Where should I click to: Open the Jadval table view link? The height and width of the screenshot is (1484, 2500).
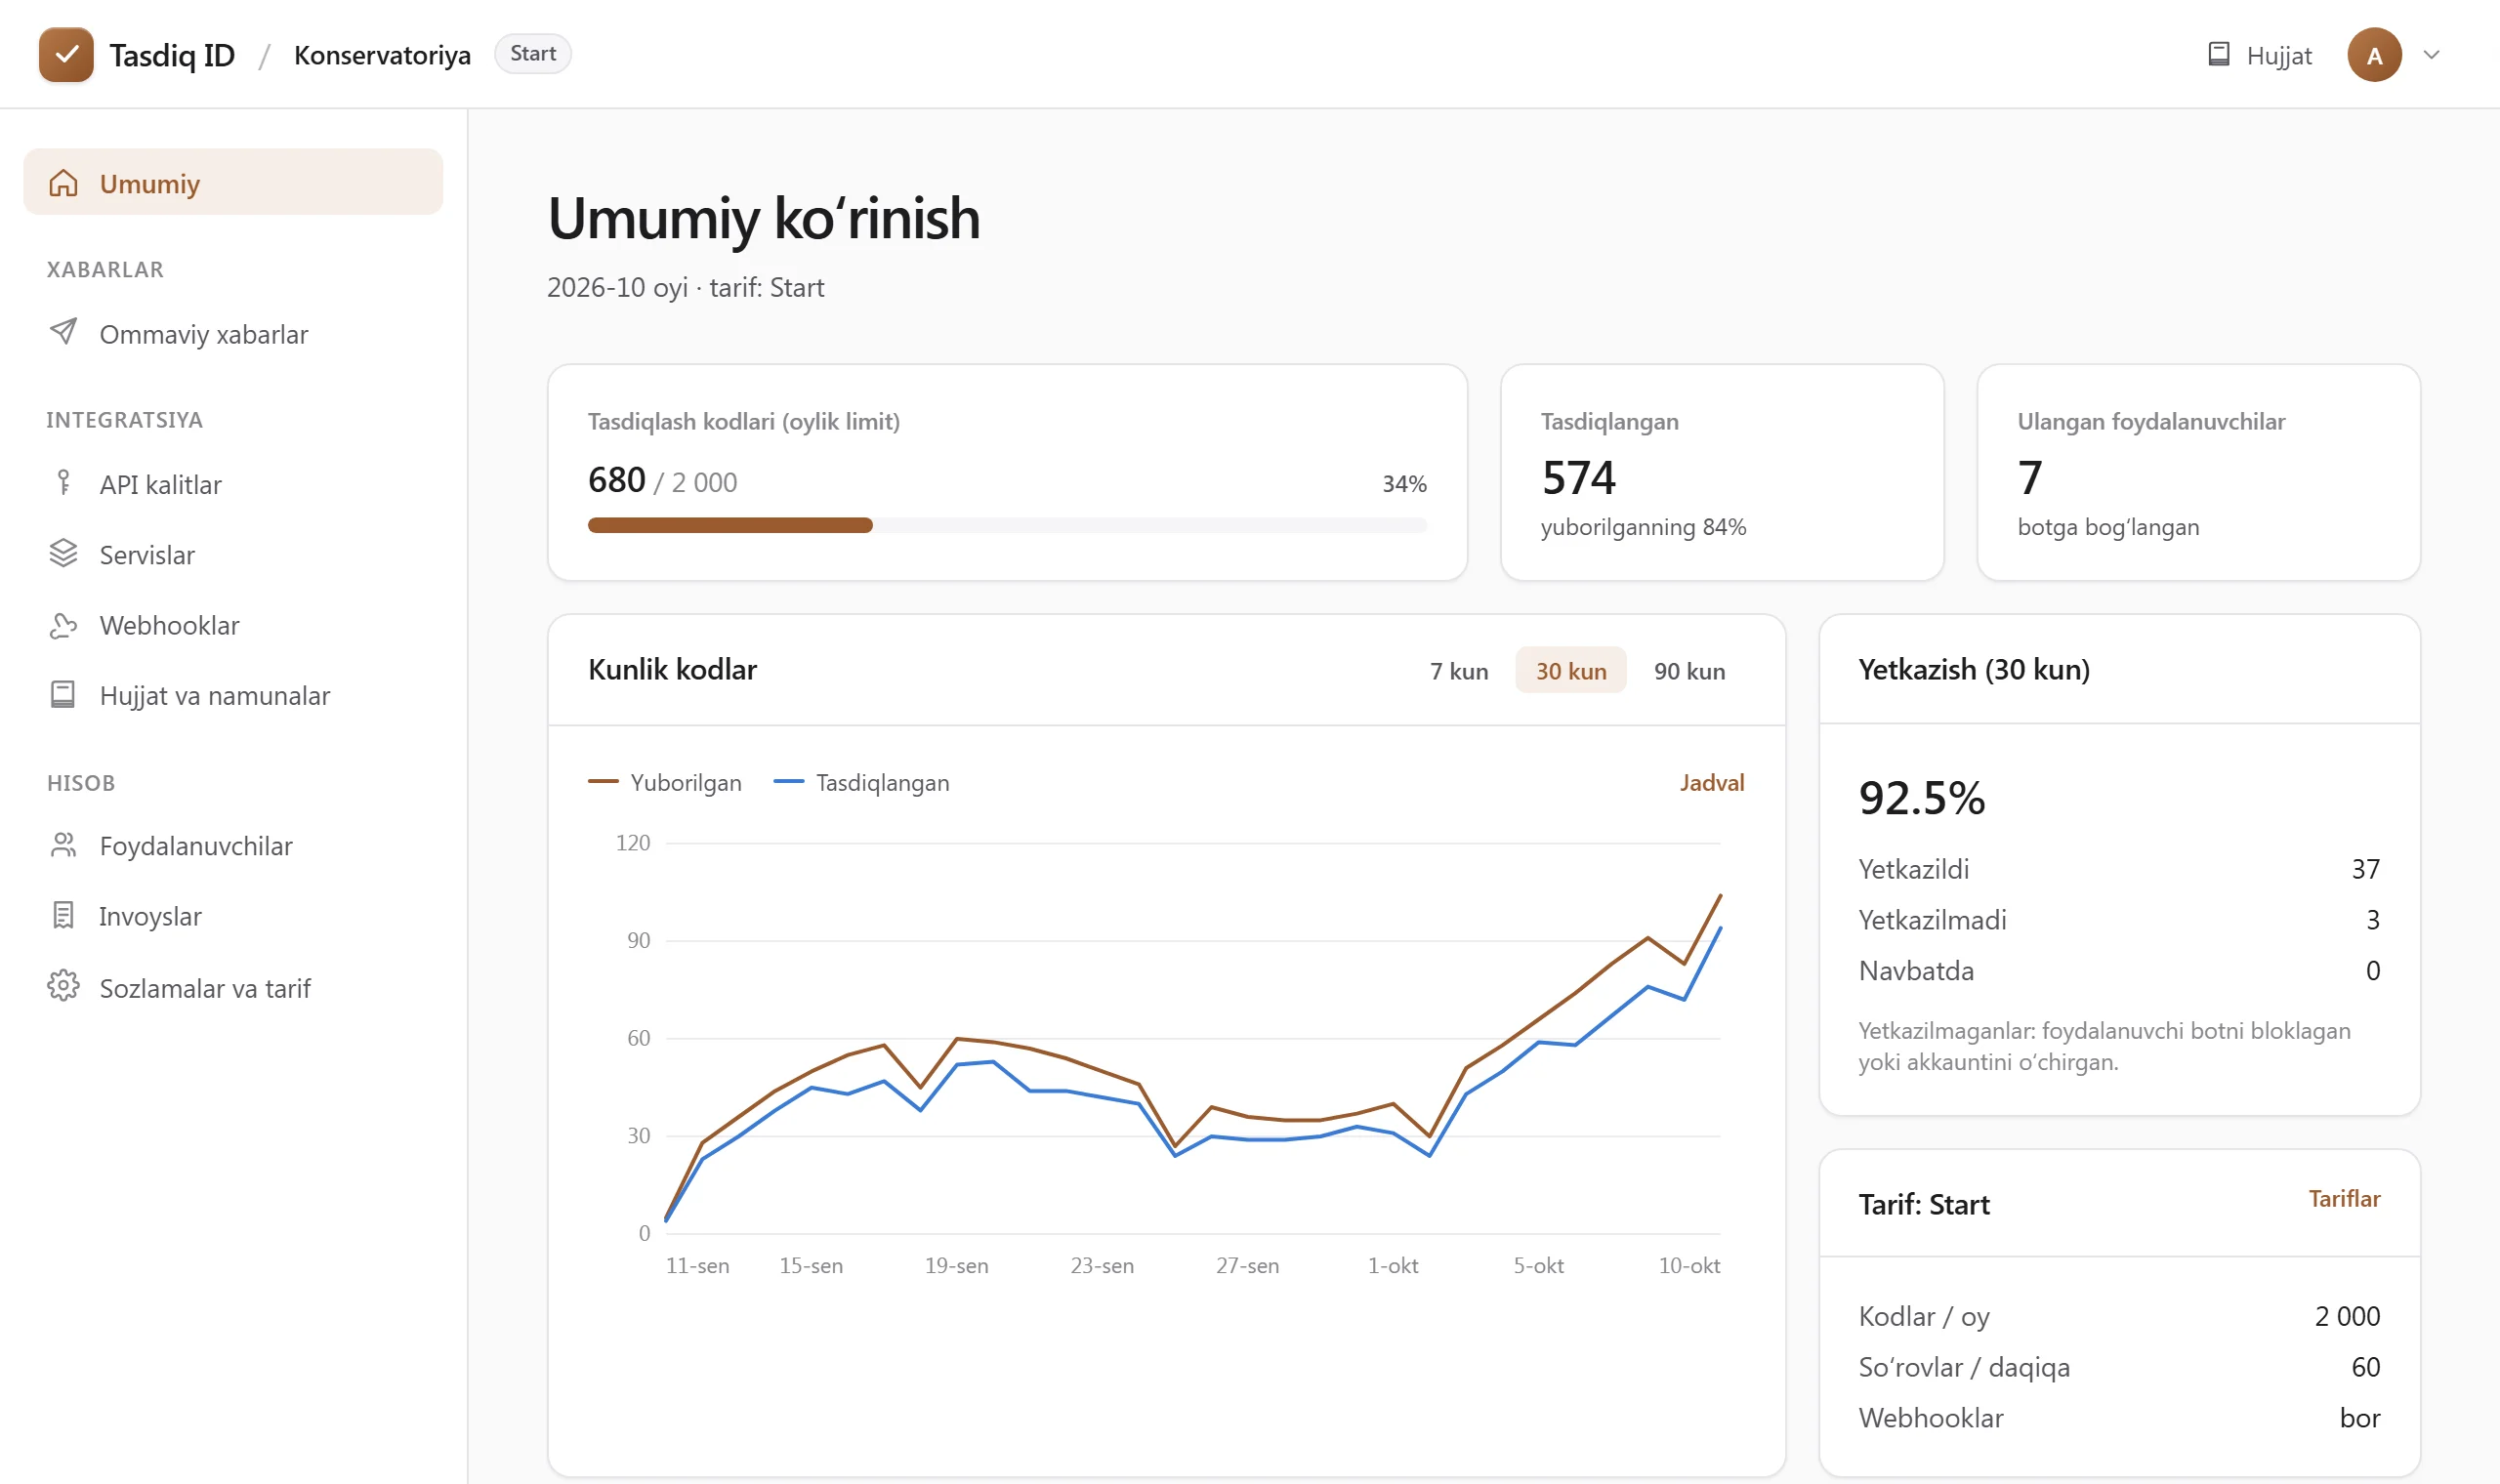coord(1712,782)
